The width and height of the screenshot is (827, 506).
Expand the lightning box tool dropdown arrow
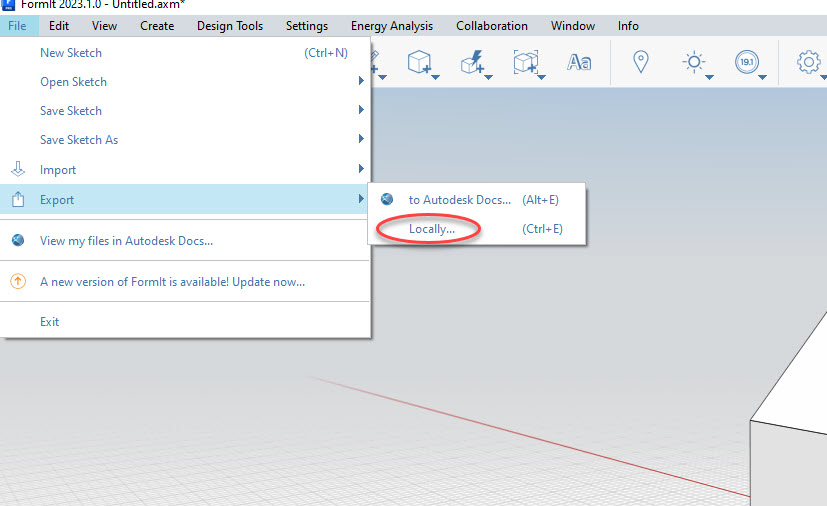[488, 78]
